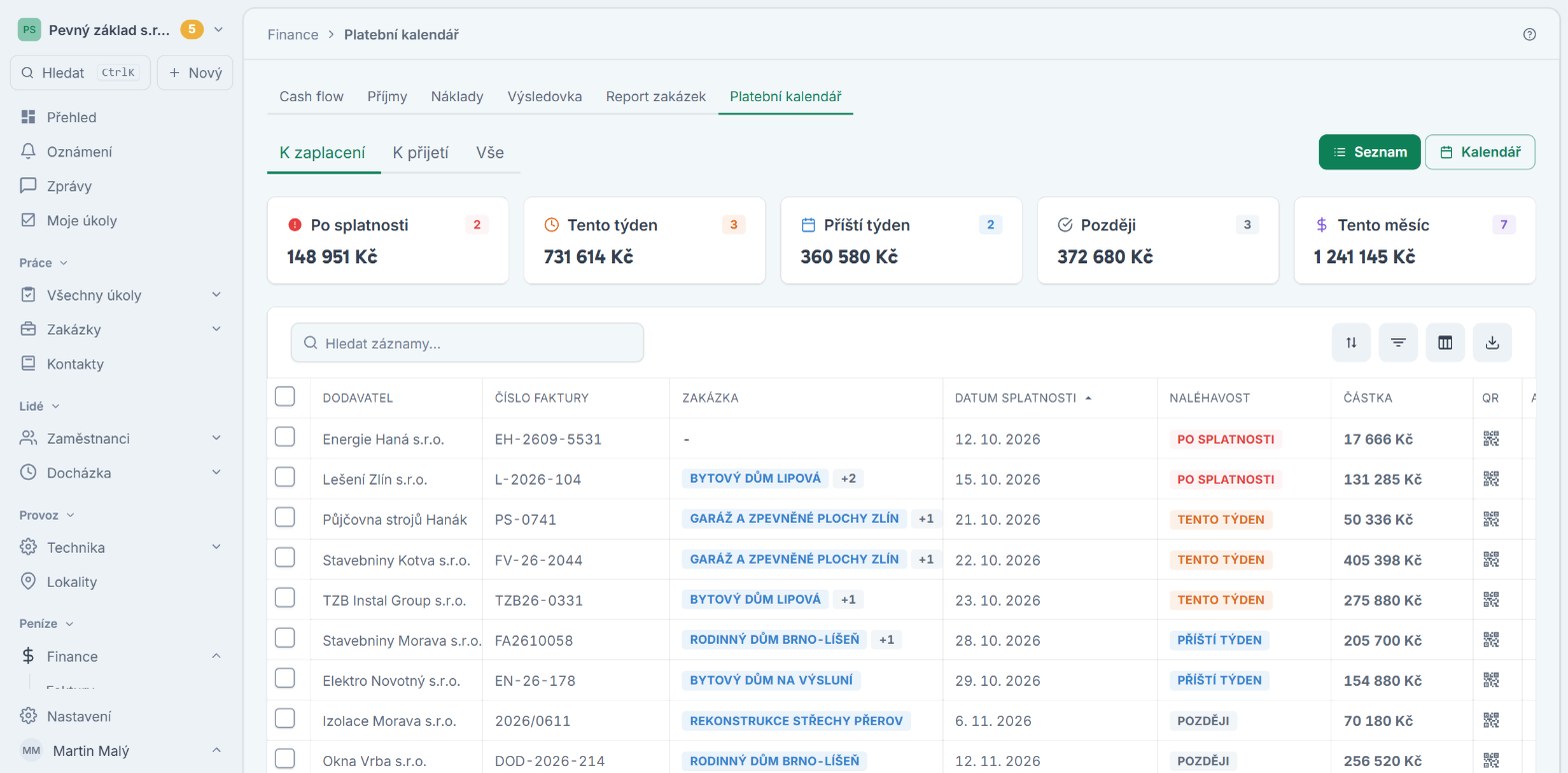Open Nastavení settings in sidebar
This screenshot has height=773, width=1568.
pos(121,716)
